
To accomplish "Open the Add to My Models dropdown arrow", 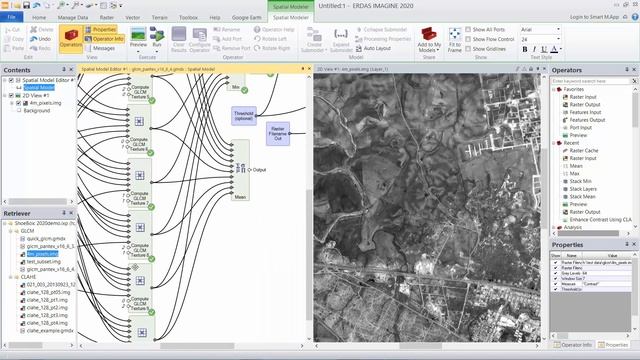I will click(438, 50).
